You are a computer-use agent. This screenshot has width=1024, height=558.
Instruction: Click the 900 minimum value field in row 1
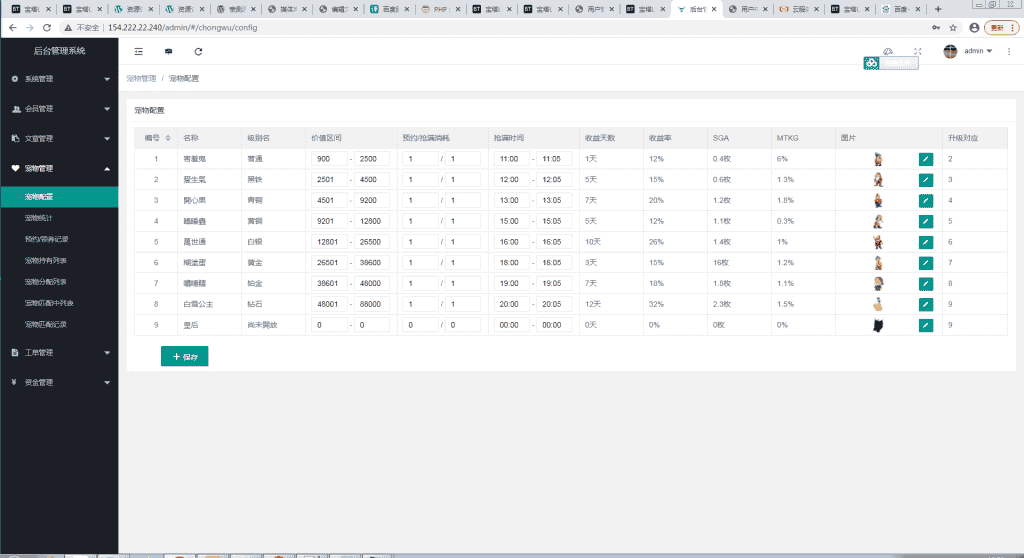point(328,158)
